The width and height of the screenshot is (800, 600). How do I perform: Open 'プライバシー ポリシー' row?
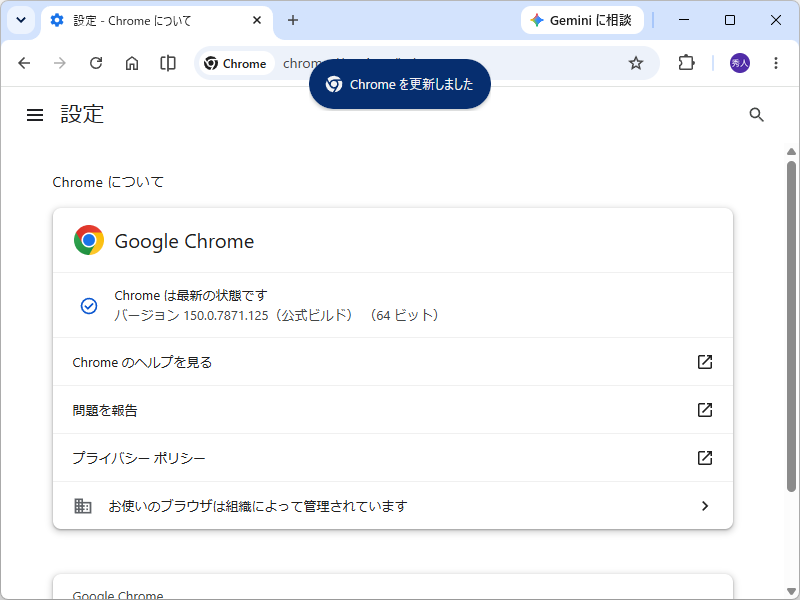393,458
